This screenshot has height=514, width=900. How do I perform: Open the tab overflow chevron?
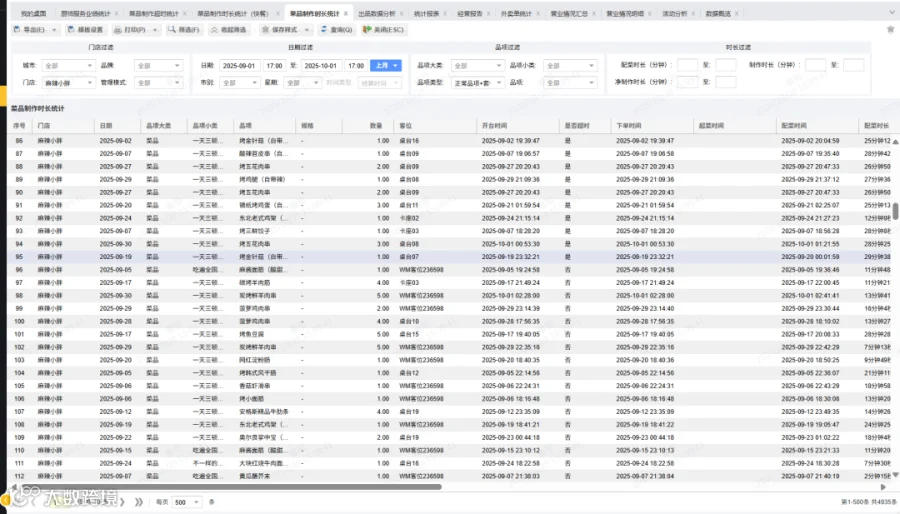[x=892, y=13]
